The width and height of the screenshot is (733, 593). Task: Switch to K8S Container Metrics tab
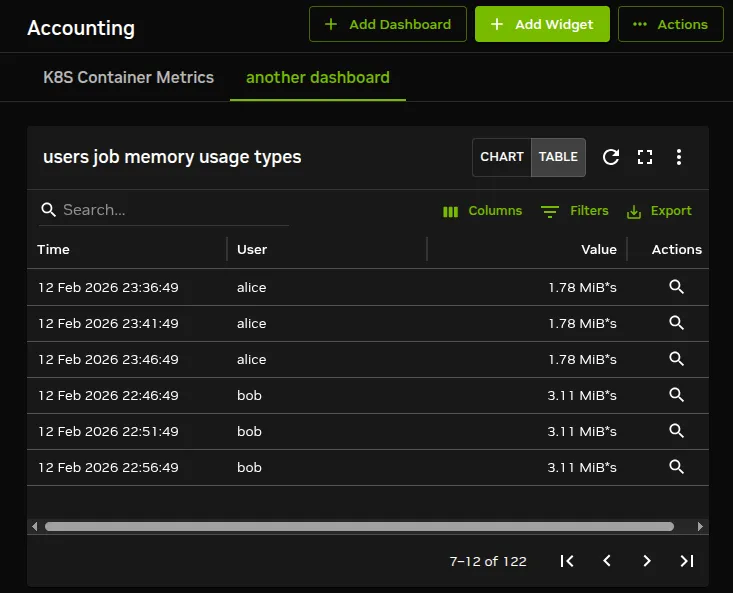click(x=129, y=77)
